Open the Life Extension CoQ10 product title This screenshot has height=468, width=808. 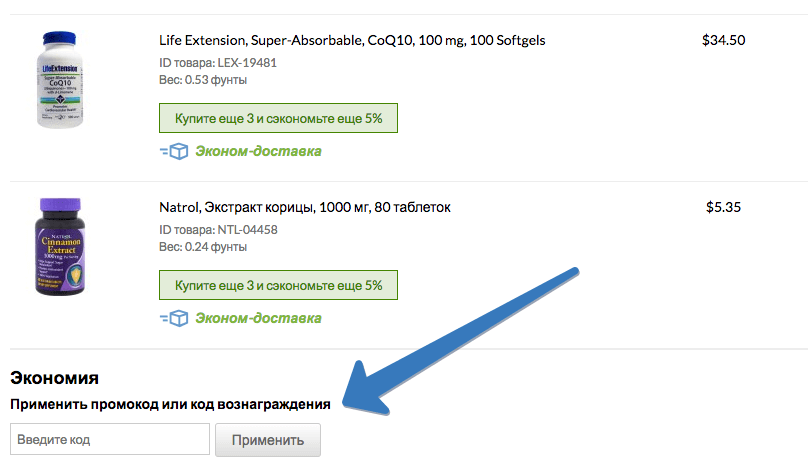pos(352,41)
